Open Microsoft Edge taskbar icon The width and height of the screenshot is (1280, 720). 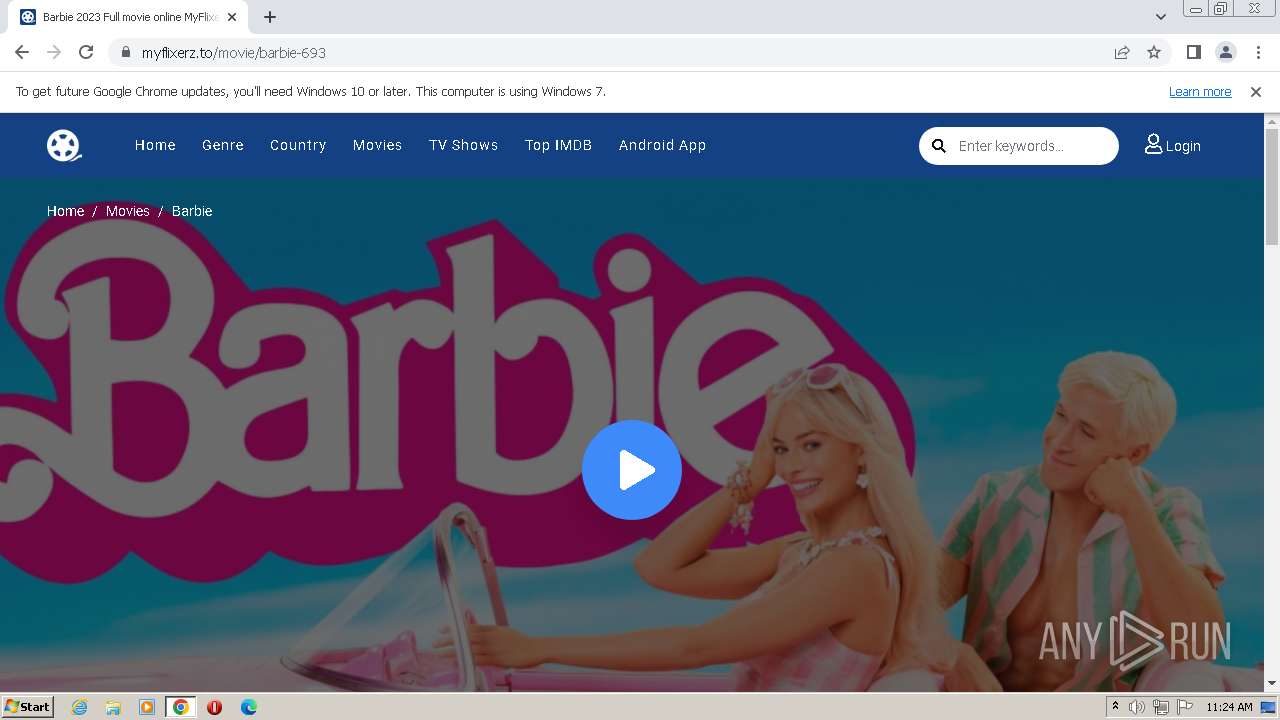coord(249,707)
